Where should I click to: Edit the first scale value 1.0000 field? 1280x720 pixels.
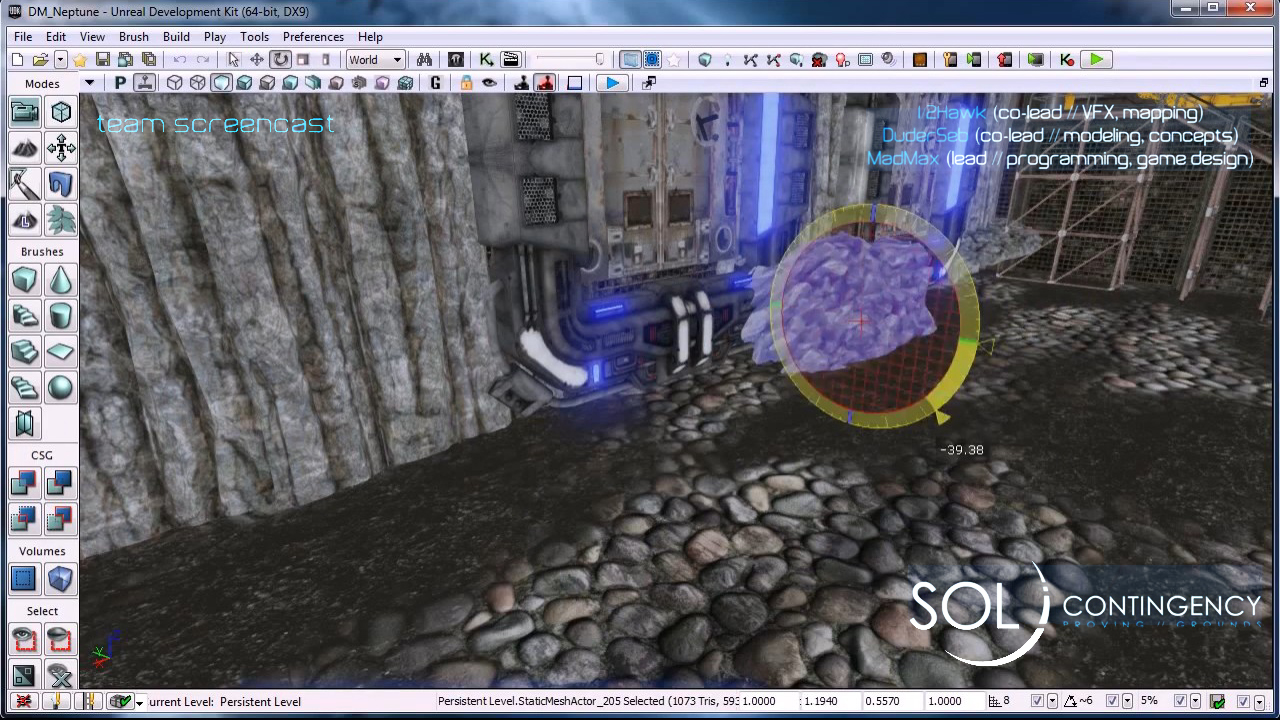(x=769, y=701)
